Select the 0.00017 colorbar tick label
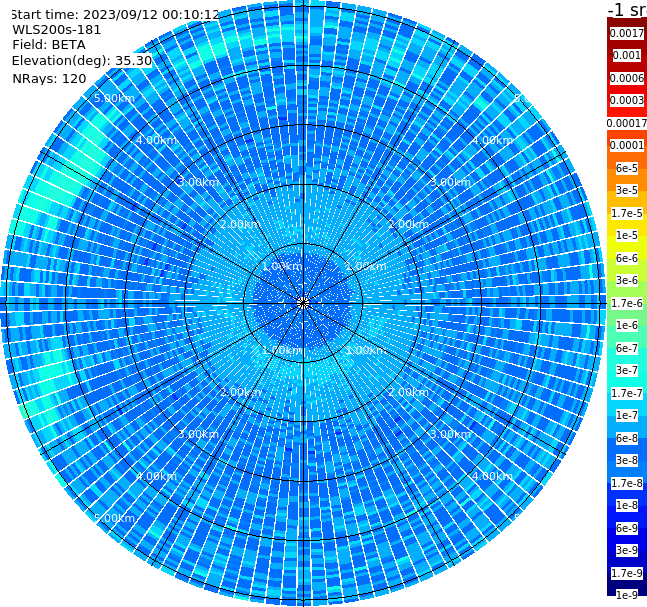 [x=627, y=123]
